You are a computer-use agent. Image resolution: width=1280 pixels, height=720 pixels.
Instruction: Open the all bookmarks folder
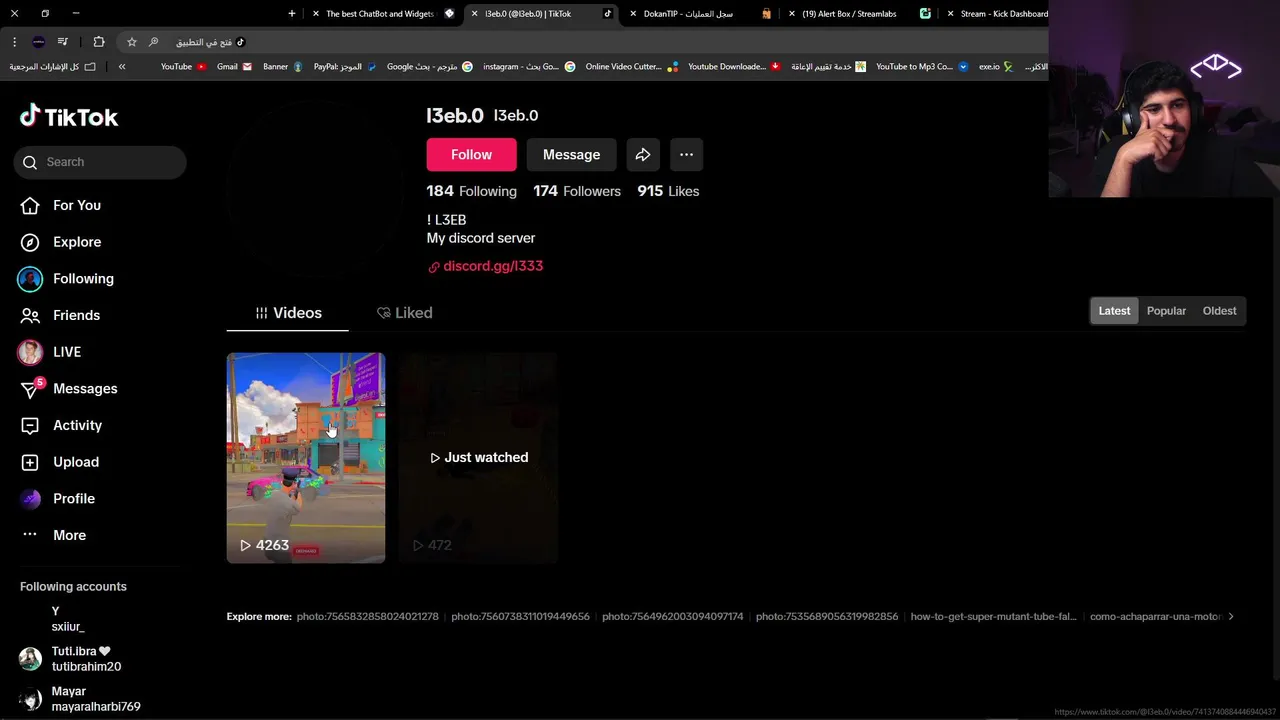53,67
